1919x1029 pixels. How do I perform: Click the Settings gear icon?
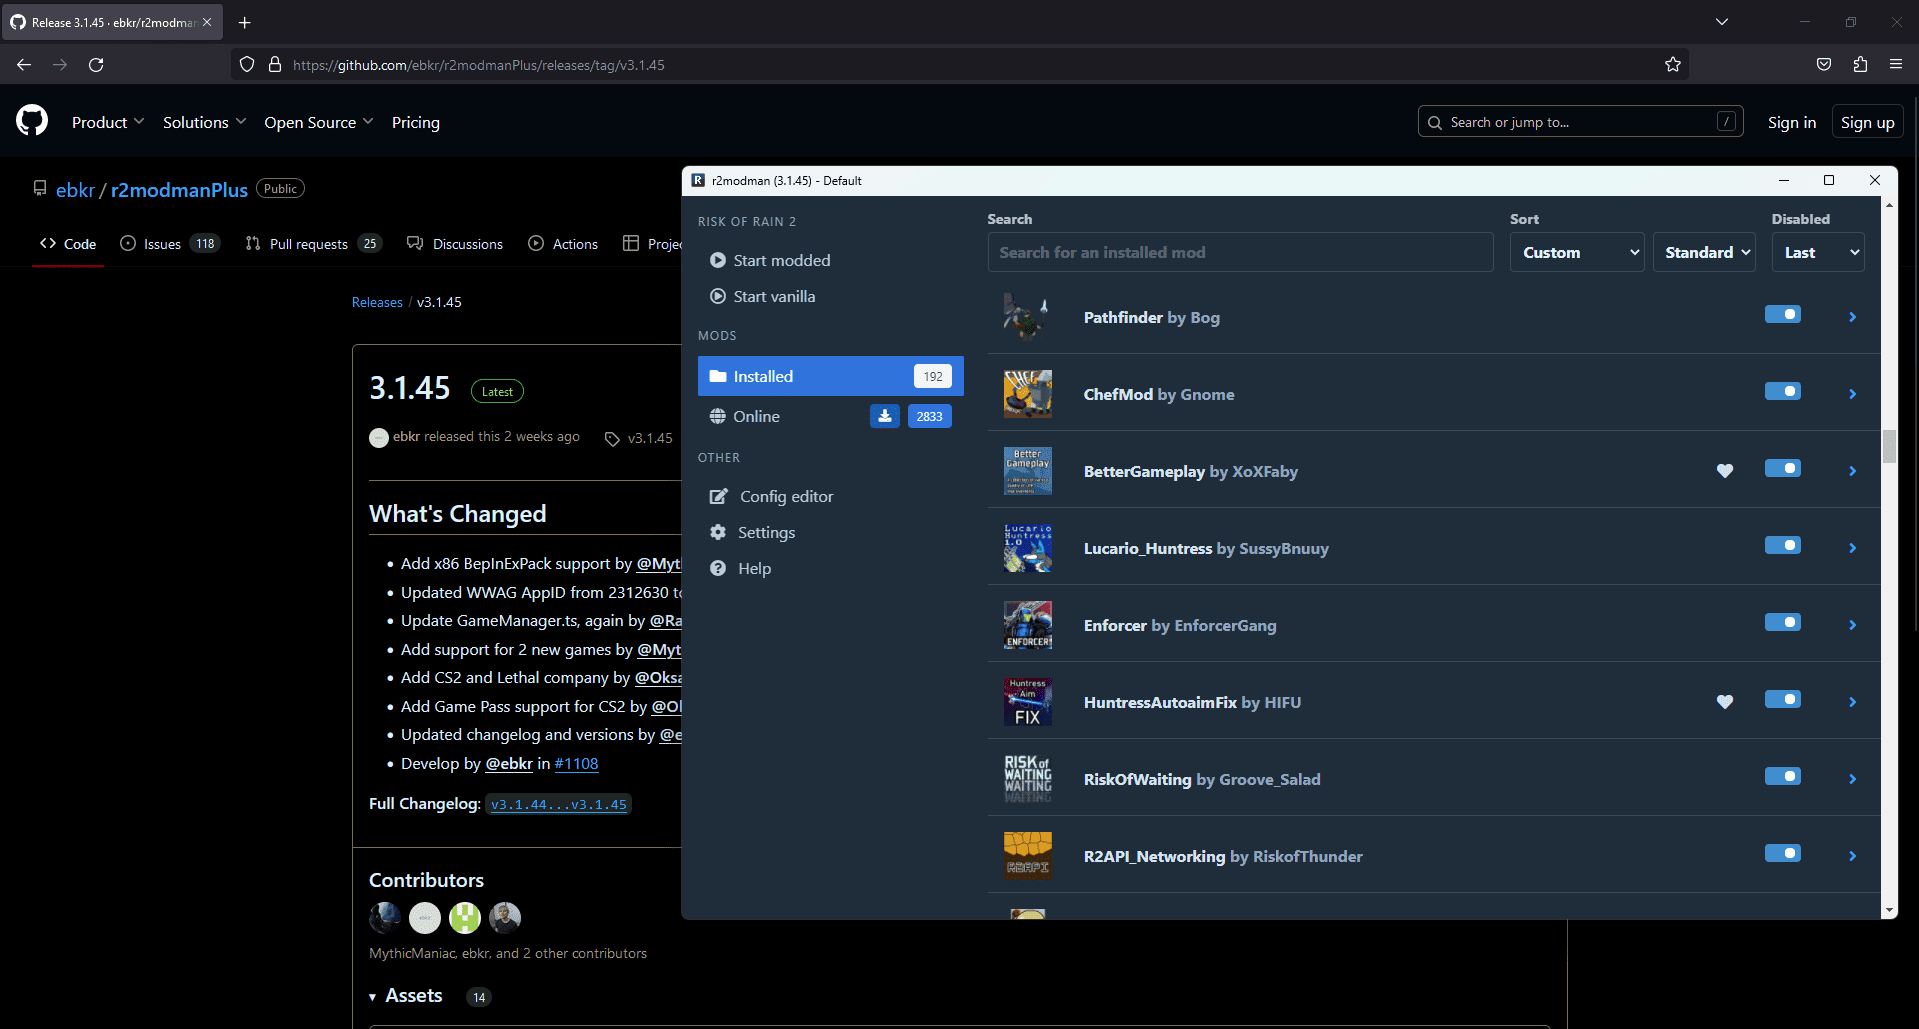click(x=717, y=532)
